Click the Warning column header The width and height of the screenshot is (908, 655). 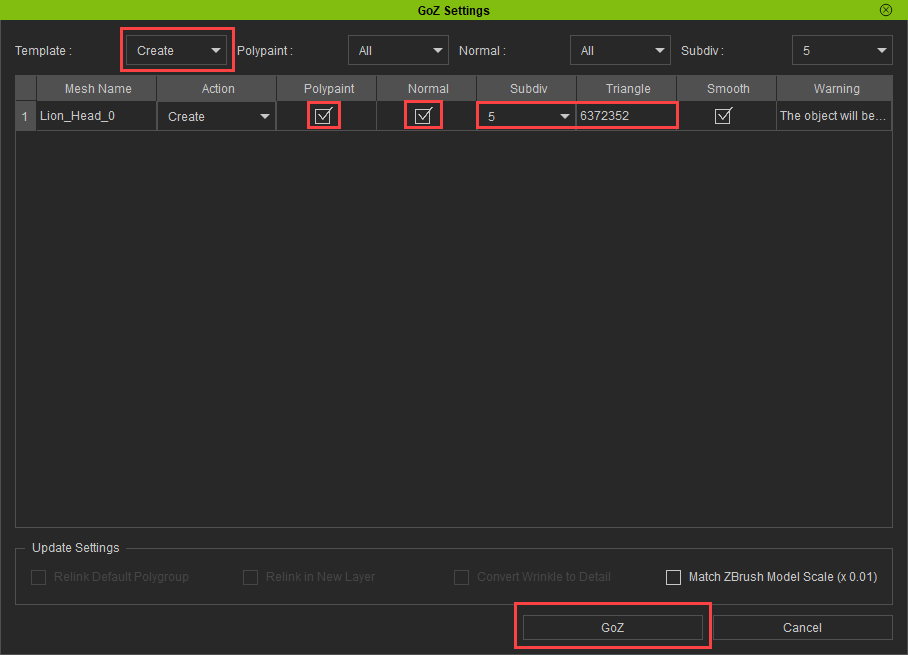[836, 89]
